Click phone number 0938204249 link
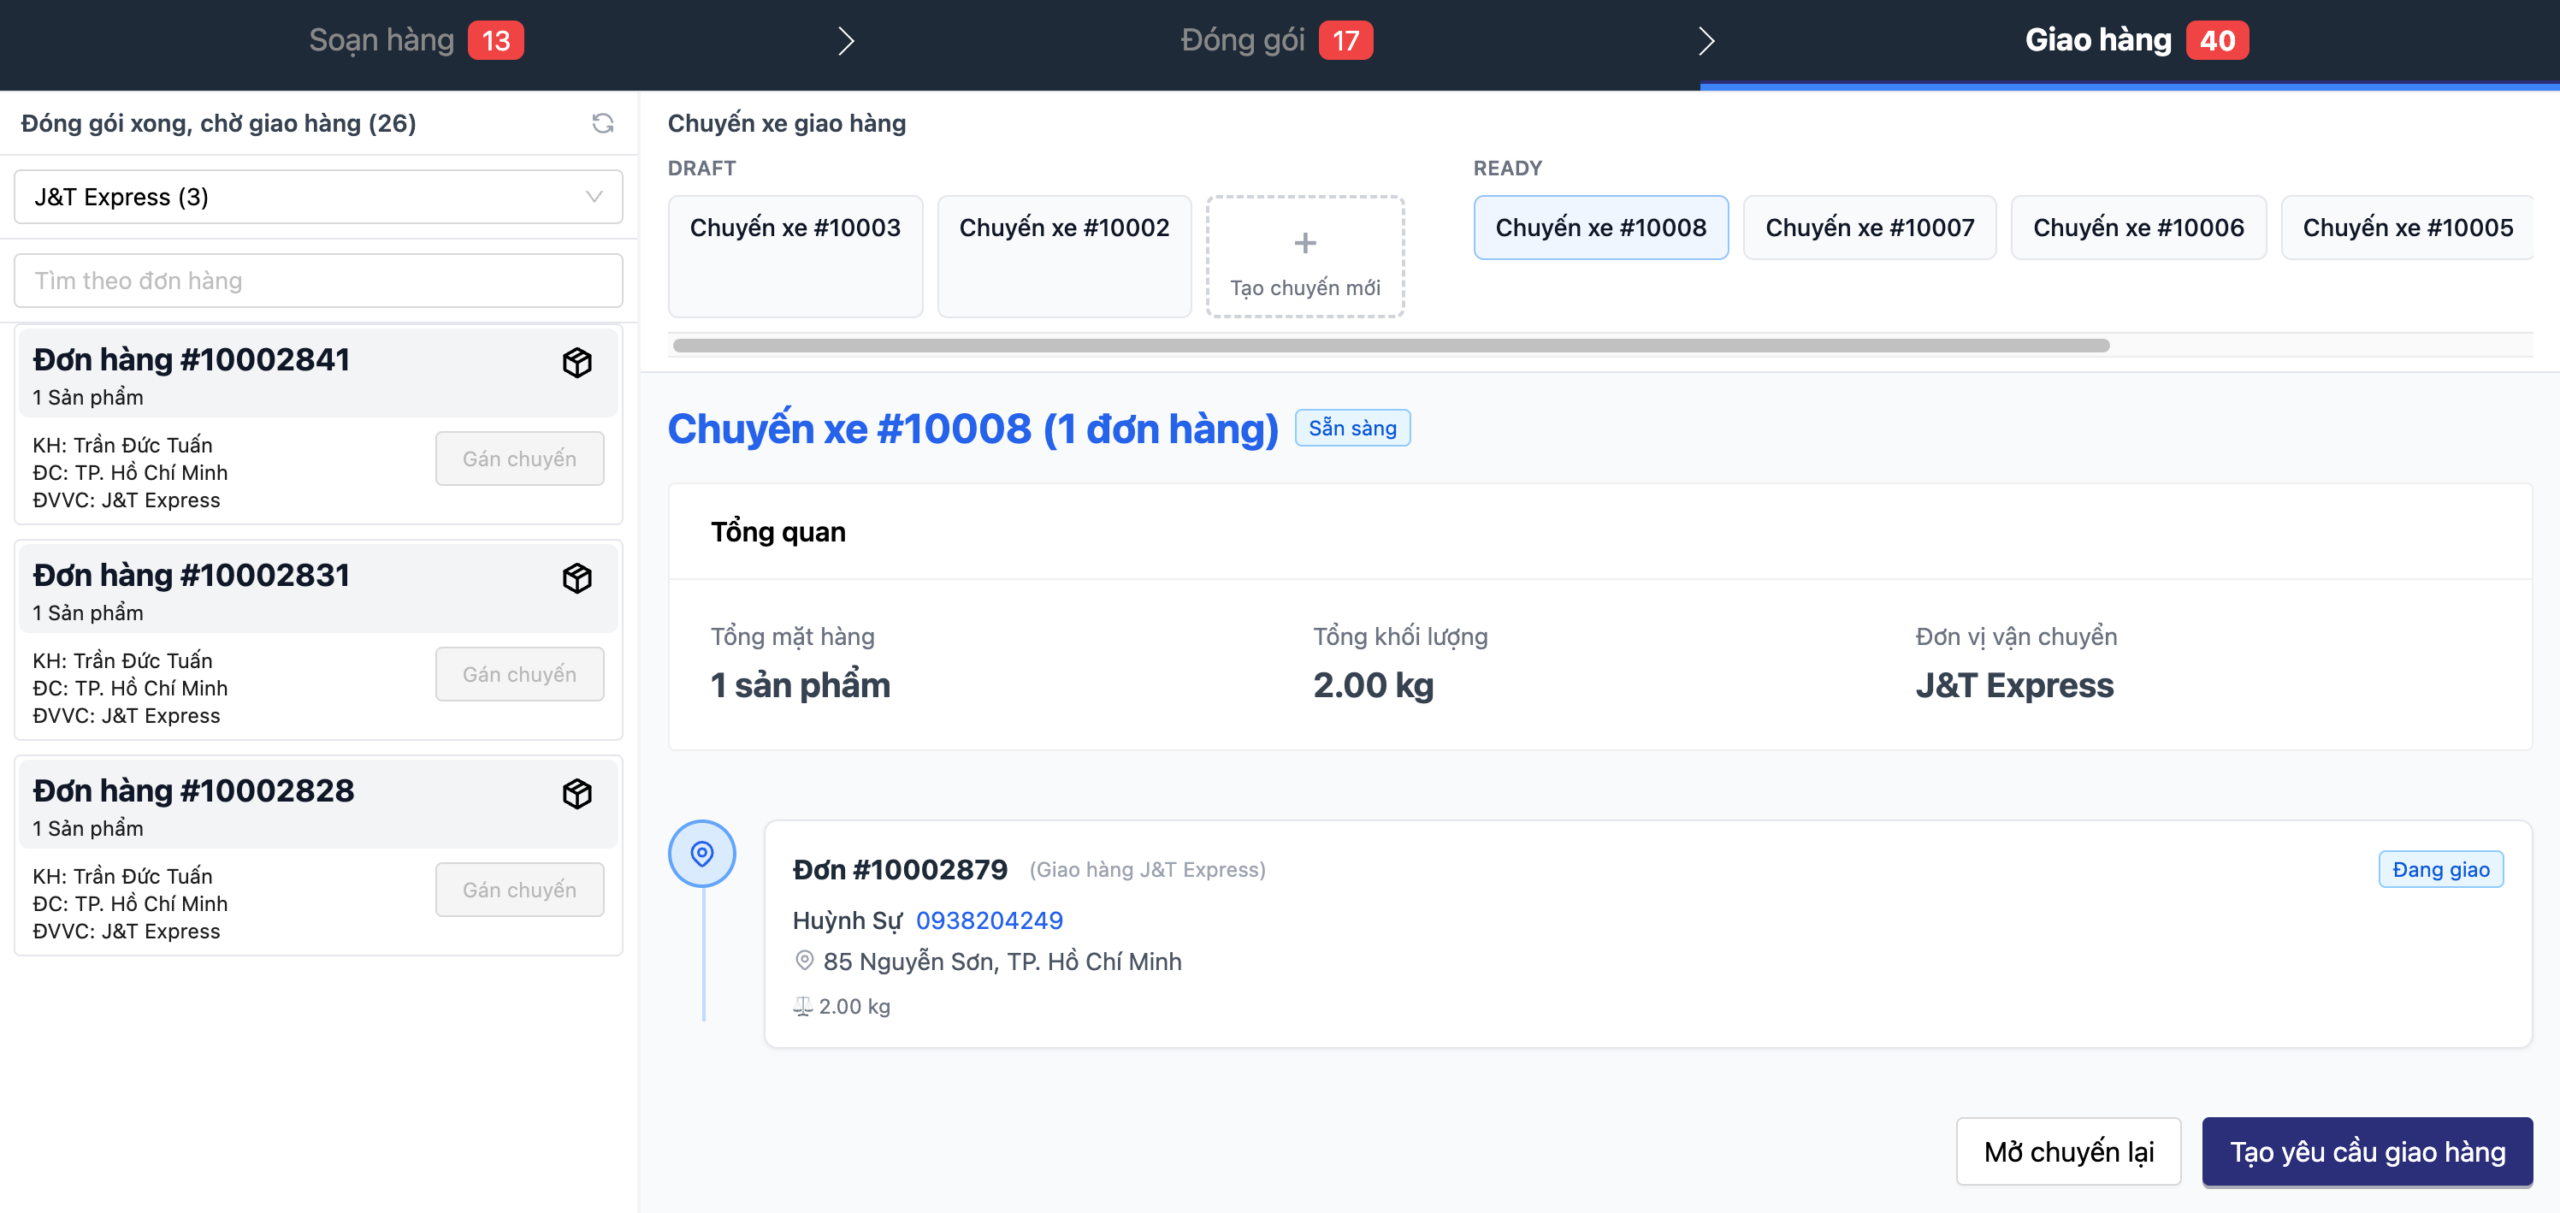Image resolution: width=2560 pixels, height=1213 pixels. [989, 920]
